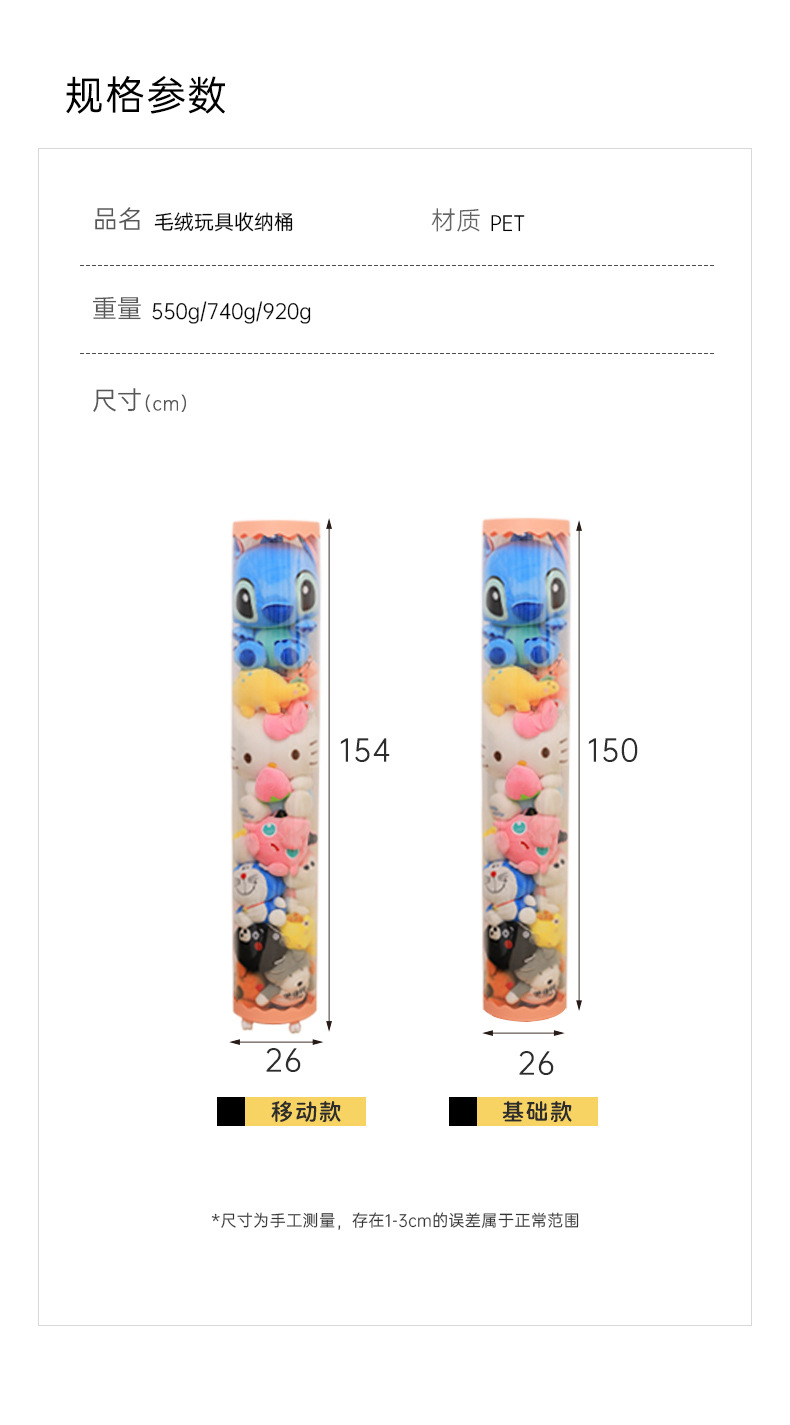Click the 154 height measurement
Image resolution: width=790 pixels, height=1425 pixels.
pyautogui.click(x=364, y=750)
